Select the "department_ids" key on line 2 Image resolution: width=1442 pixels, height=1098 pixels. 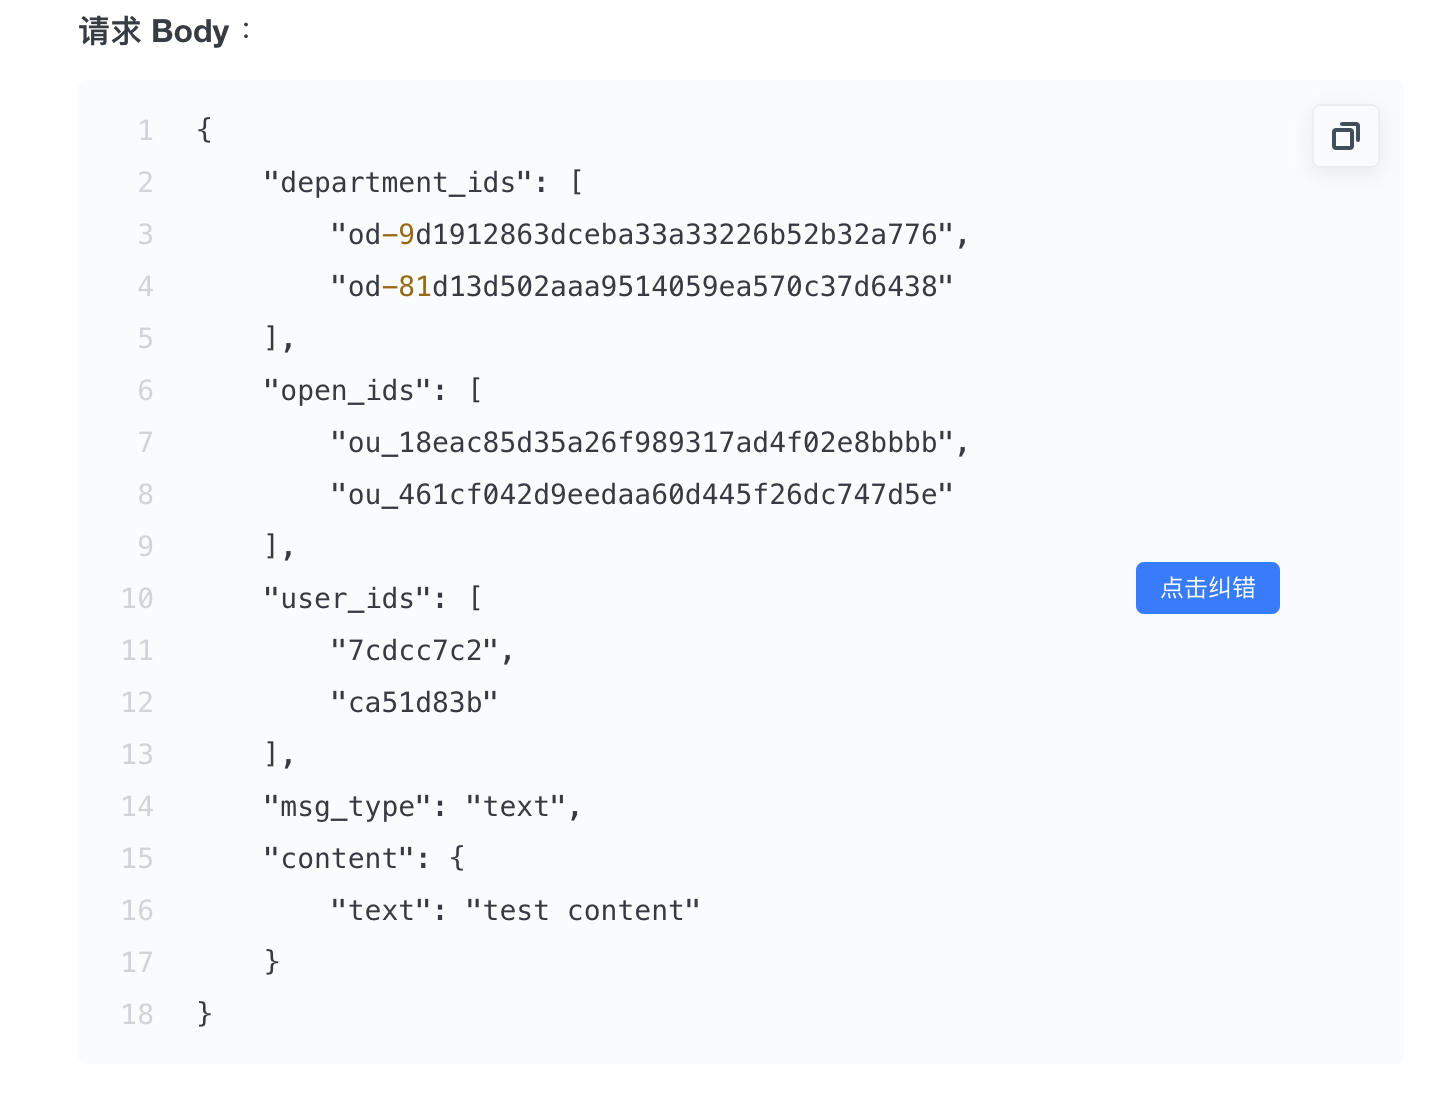click(x=398, y=183)
